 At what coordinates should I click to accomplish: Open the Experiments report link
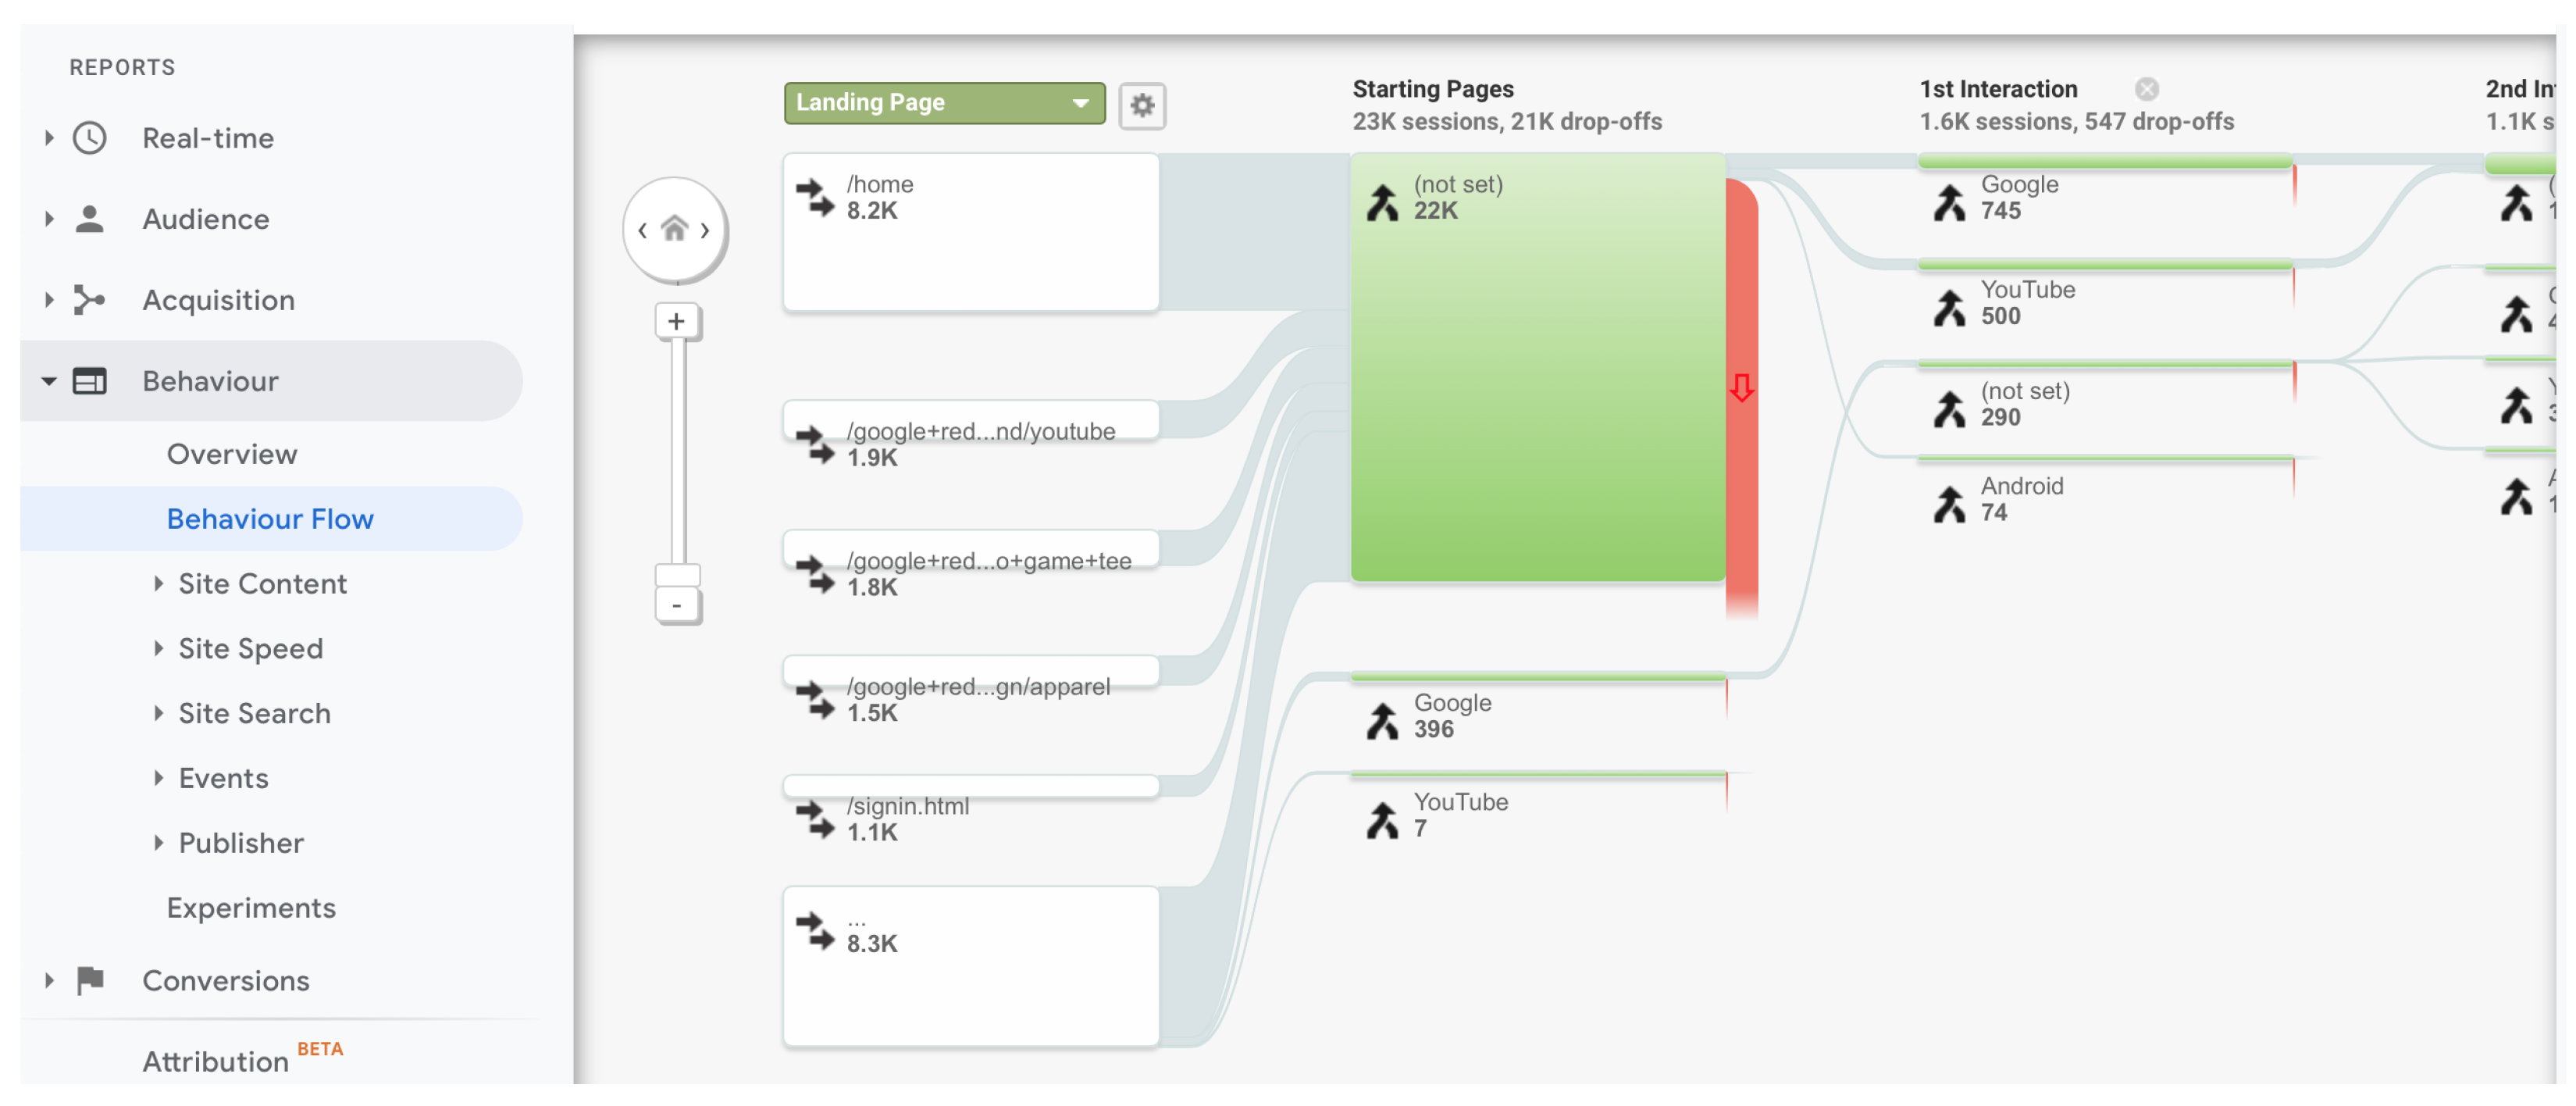(251, 908)
